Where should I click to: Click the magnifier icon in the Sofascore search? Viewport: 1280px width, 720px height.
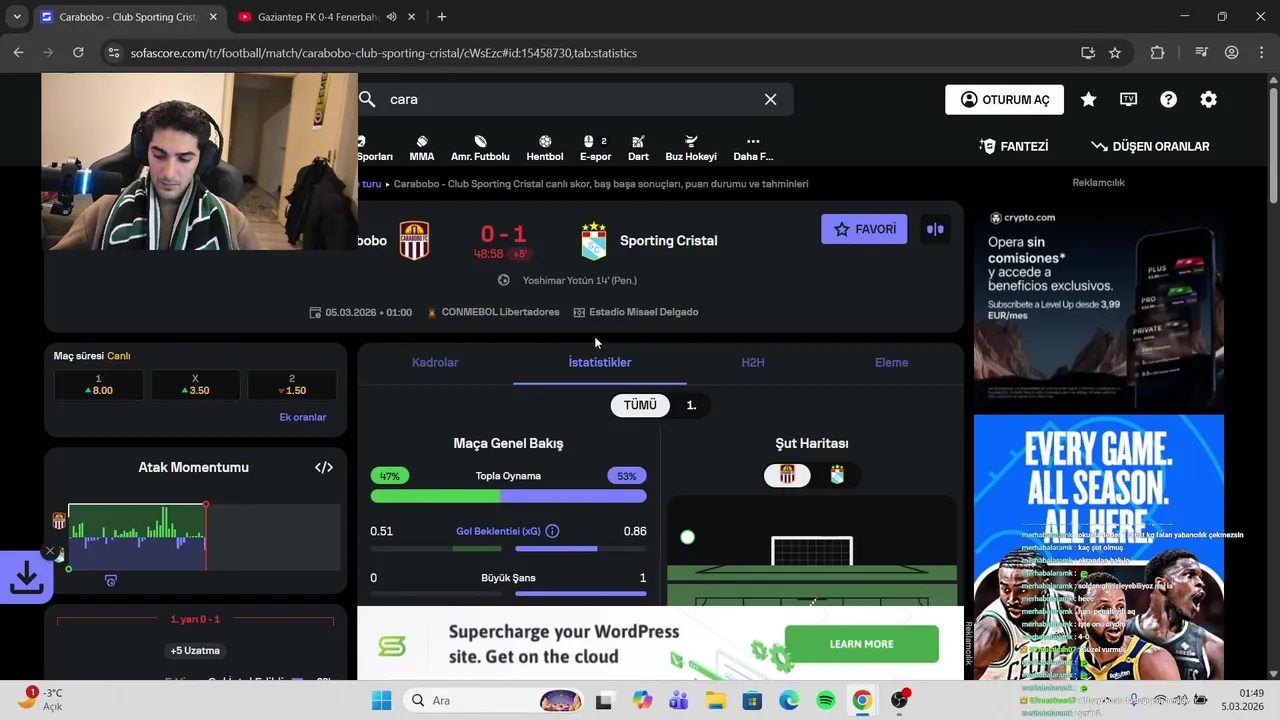click(367, 99)
